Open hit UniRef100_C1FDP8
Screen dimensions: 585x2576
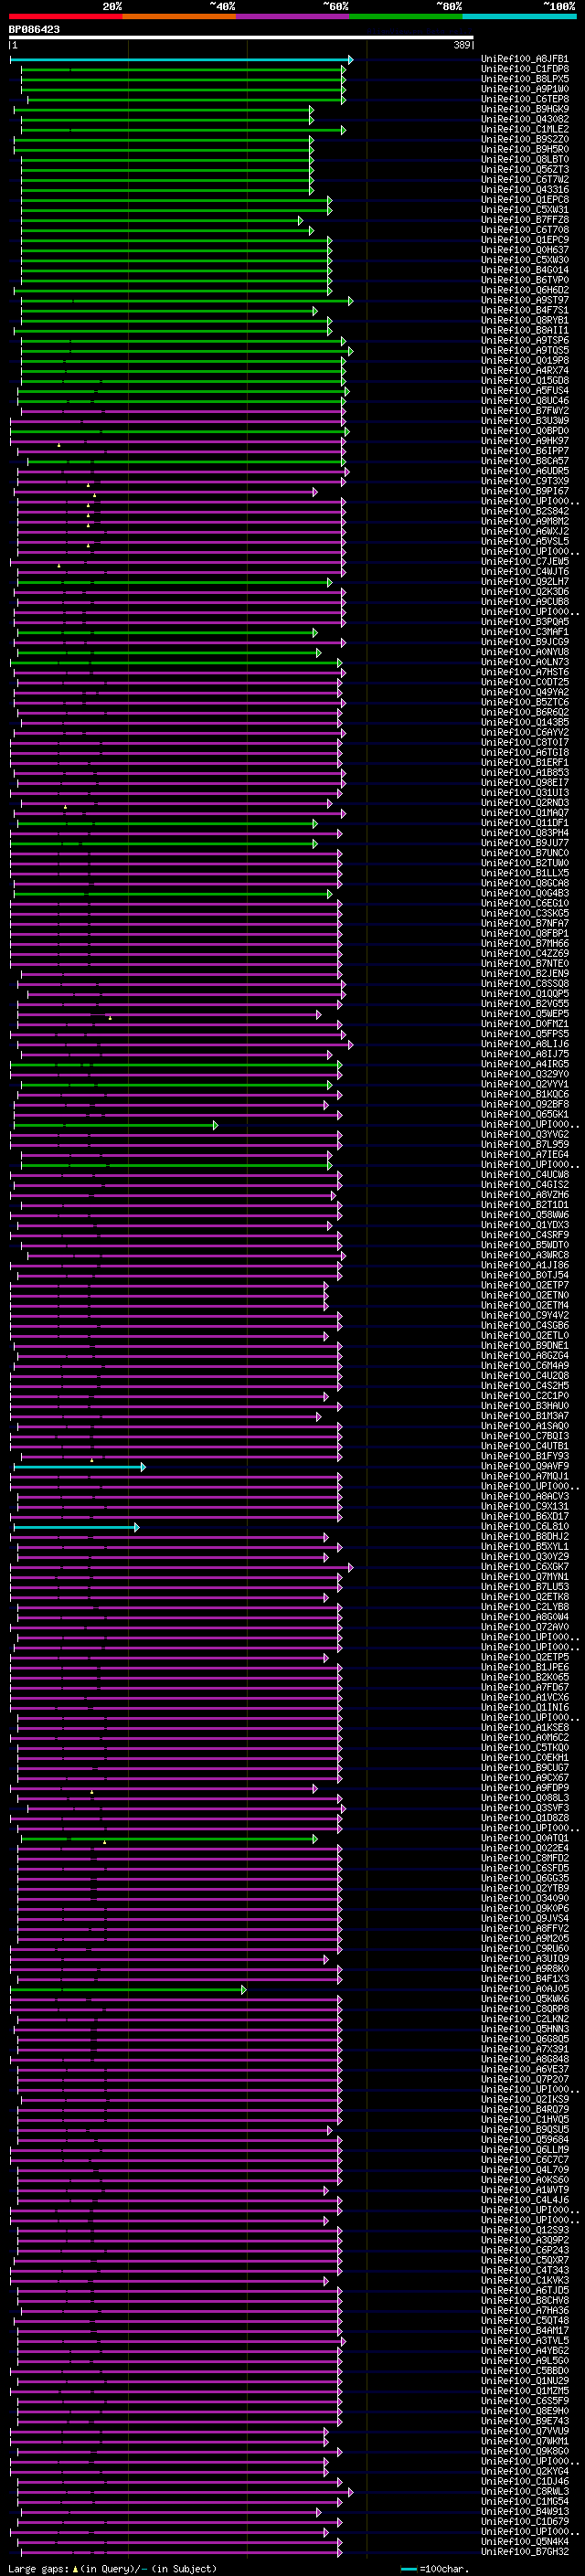(524, 69)
